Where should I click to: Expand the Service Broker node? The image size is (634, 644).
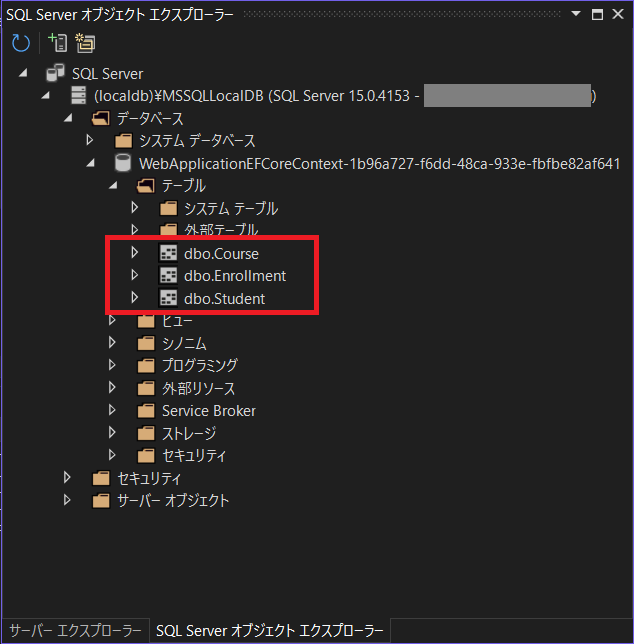point(112,409)
